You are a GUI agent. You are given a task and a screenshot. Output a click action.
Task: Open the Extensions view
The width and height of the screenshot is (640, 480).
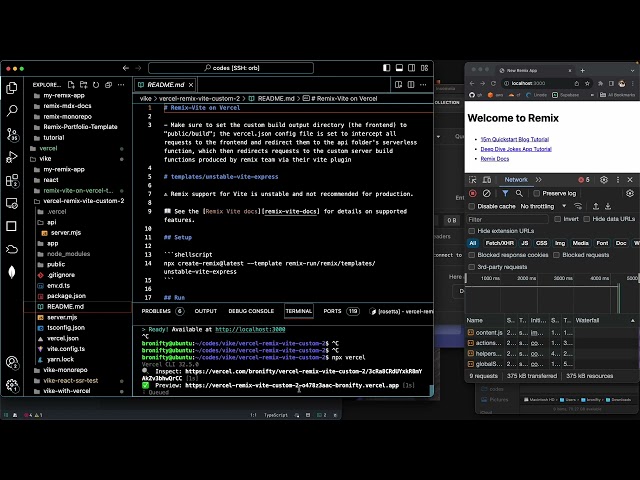pos(12,180)
